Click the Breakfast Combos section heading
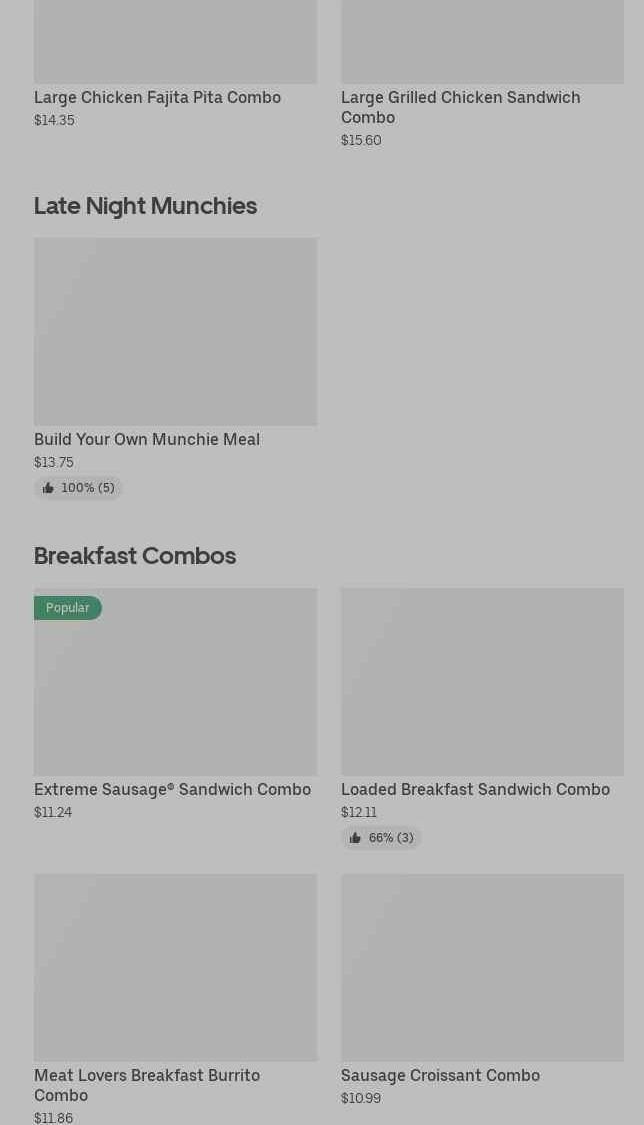 click(135, 555)
